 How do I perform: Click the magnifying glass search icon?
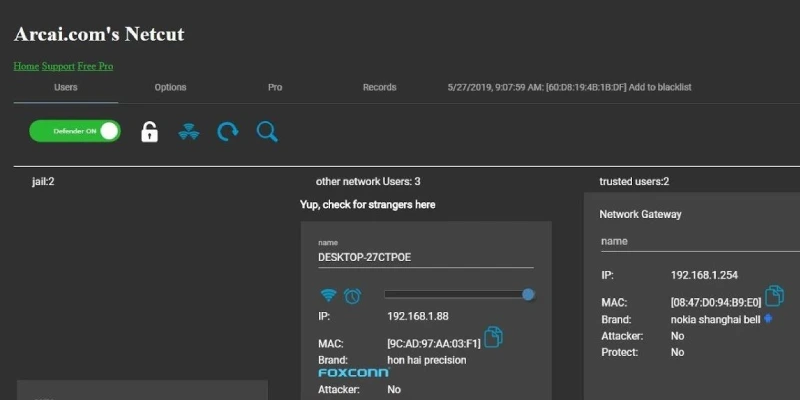267,131
